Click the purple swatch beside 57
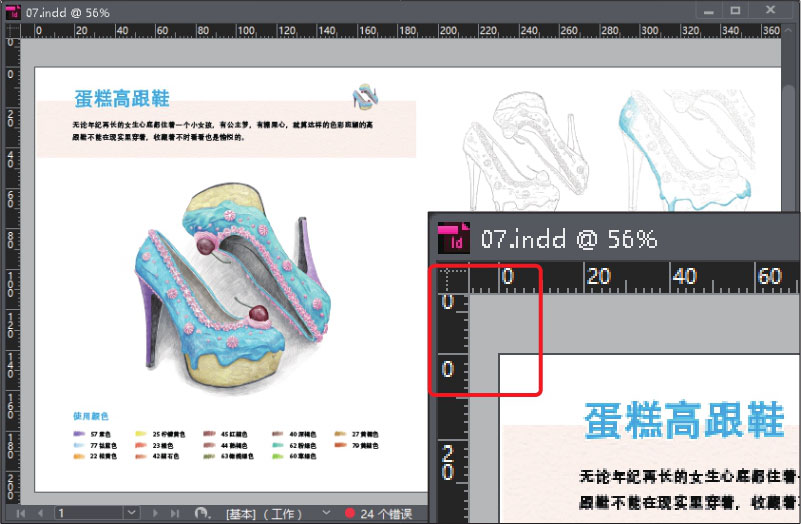 (79, 434)
